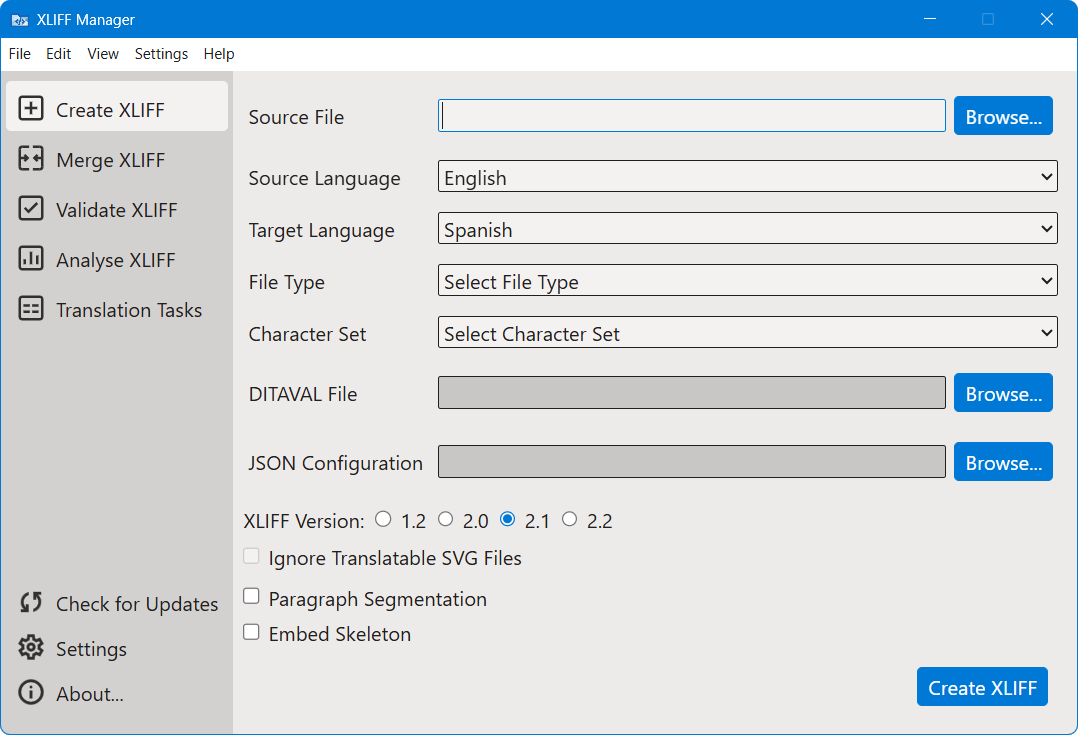Browse for the DITAVAL File
The width and height of the screenshot is (1078, 735).
pyautogui.click(x=1003, y=393)
